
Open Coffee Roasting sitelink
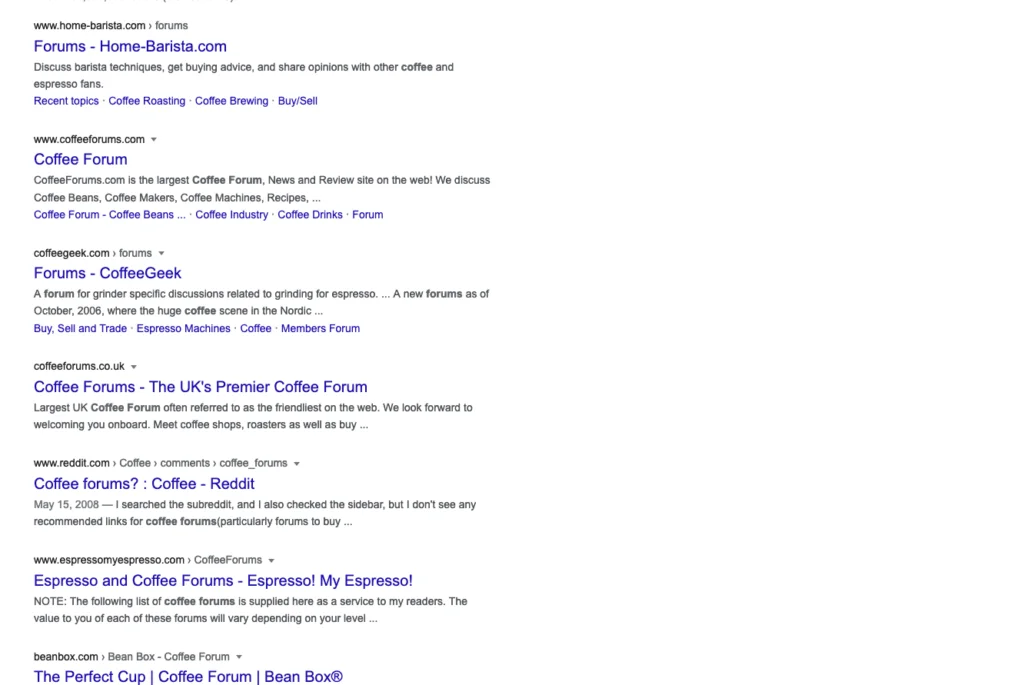(147, 101)
